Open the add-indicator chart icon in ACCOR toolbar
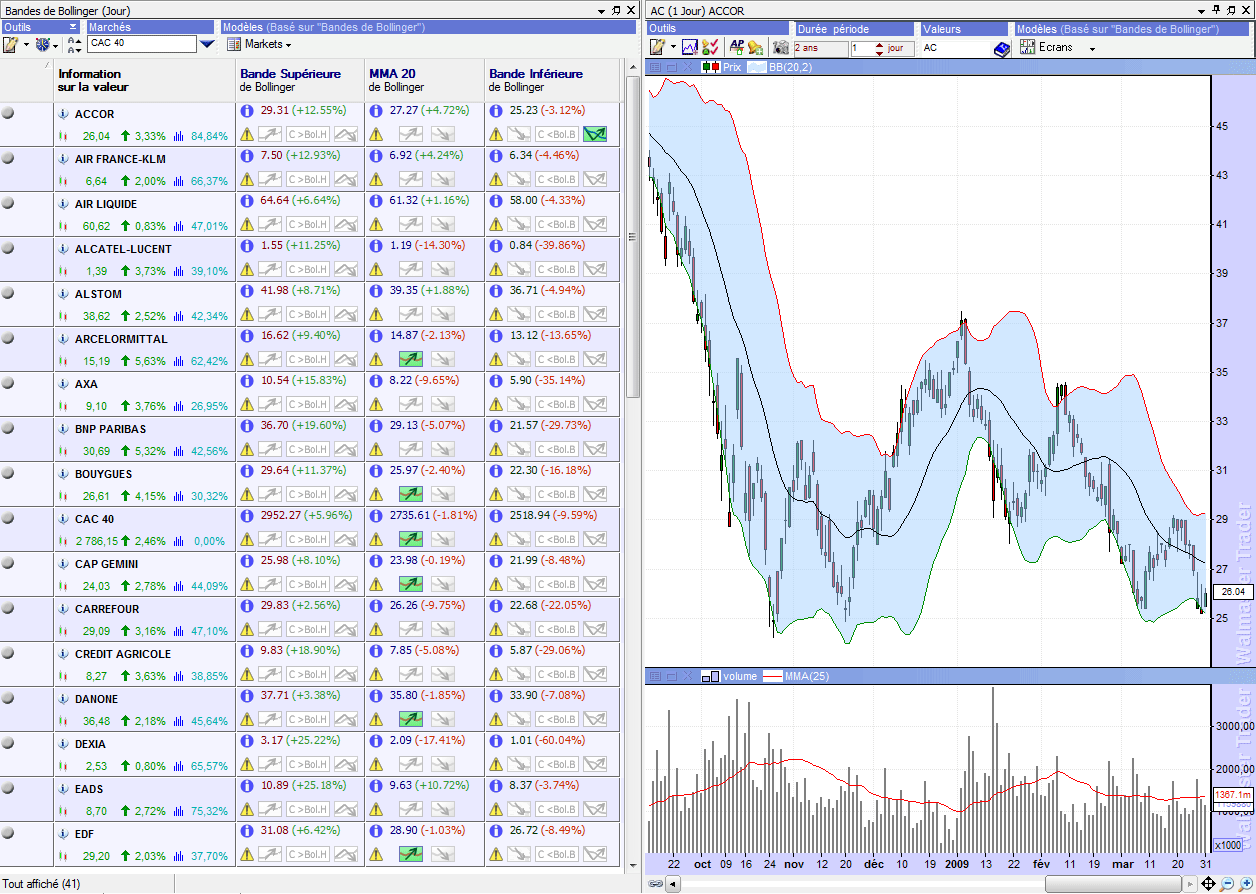Screen dimensions: 1256x894 (690, 47)
